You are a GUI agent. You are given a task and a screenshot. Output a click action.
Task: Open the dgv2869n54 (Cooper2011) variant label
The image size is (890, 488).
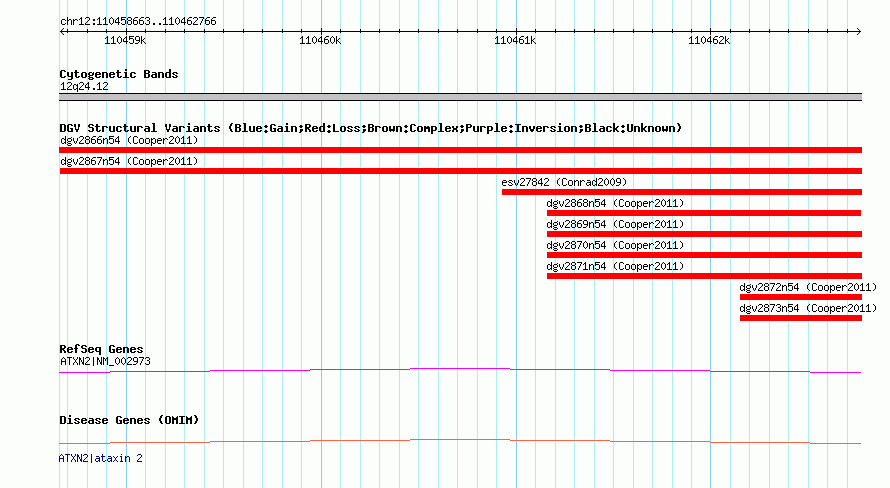615,224
